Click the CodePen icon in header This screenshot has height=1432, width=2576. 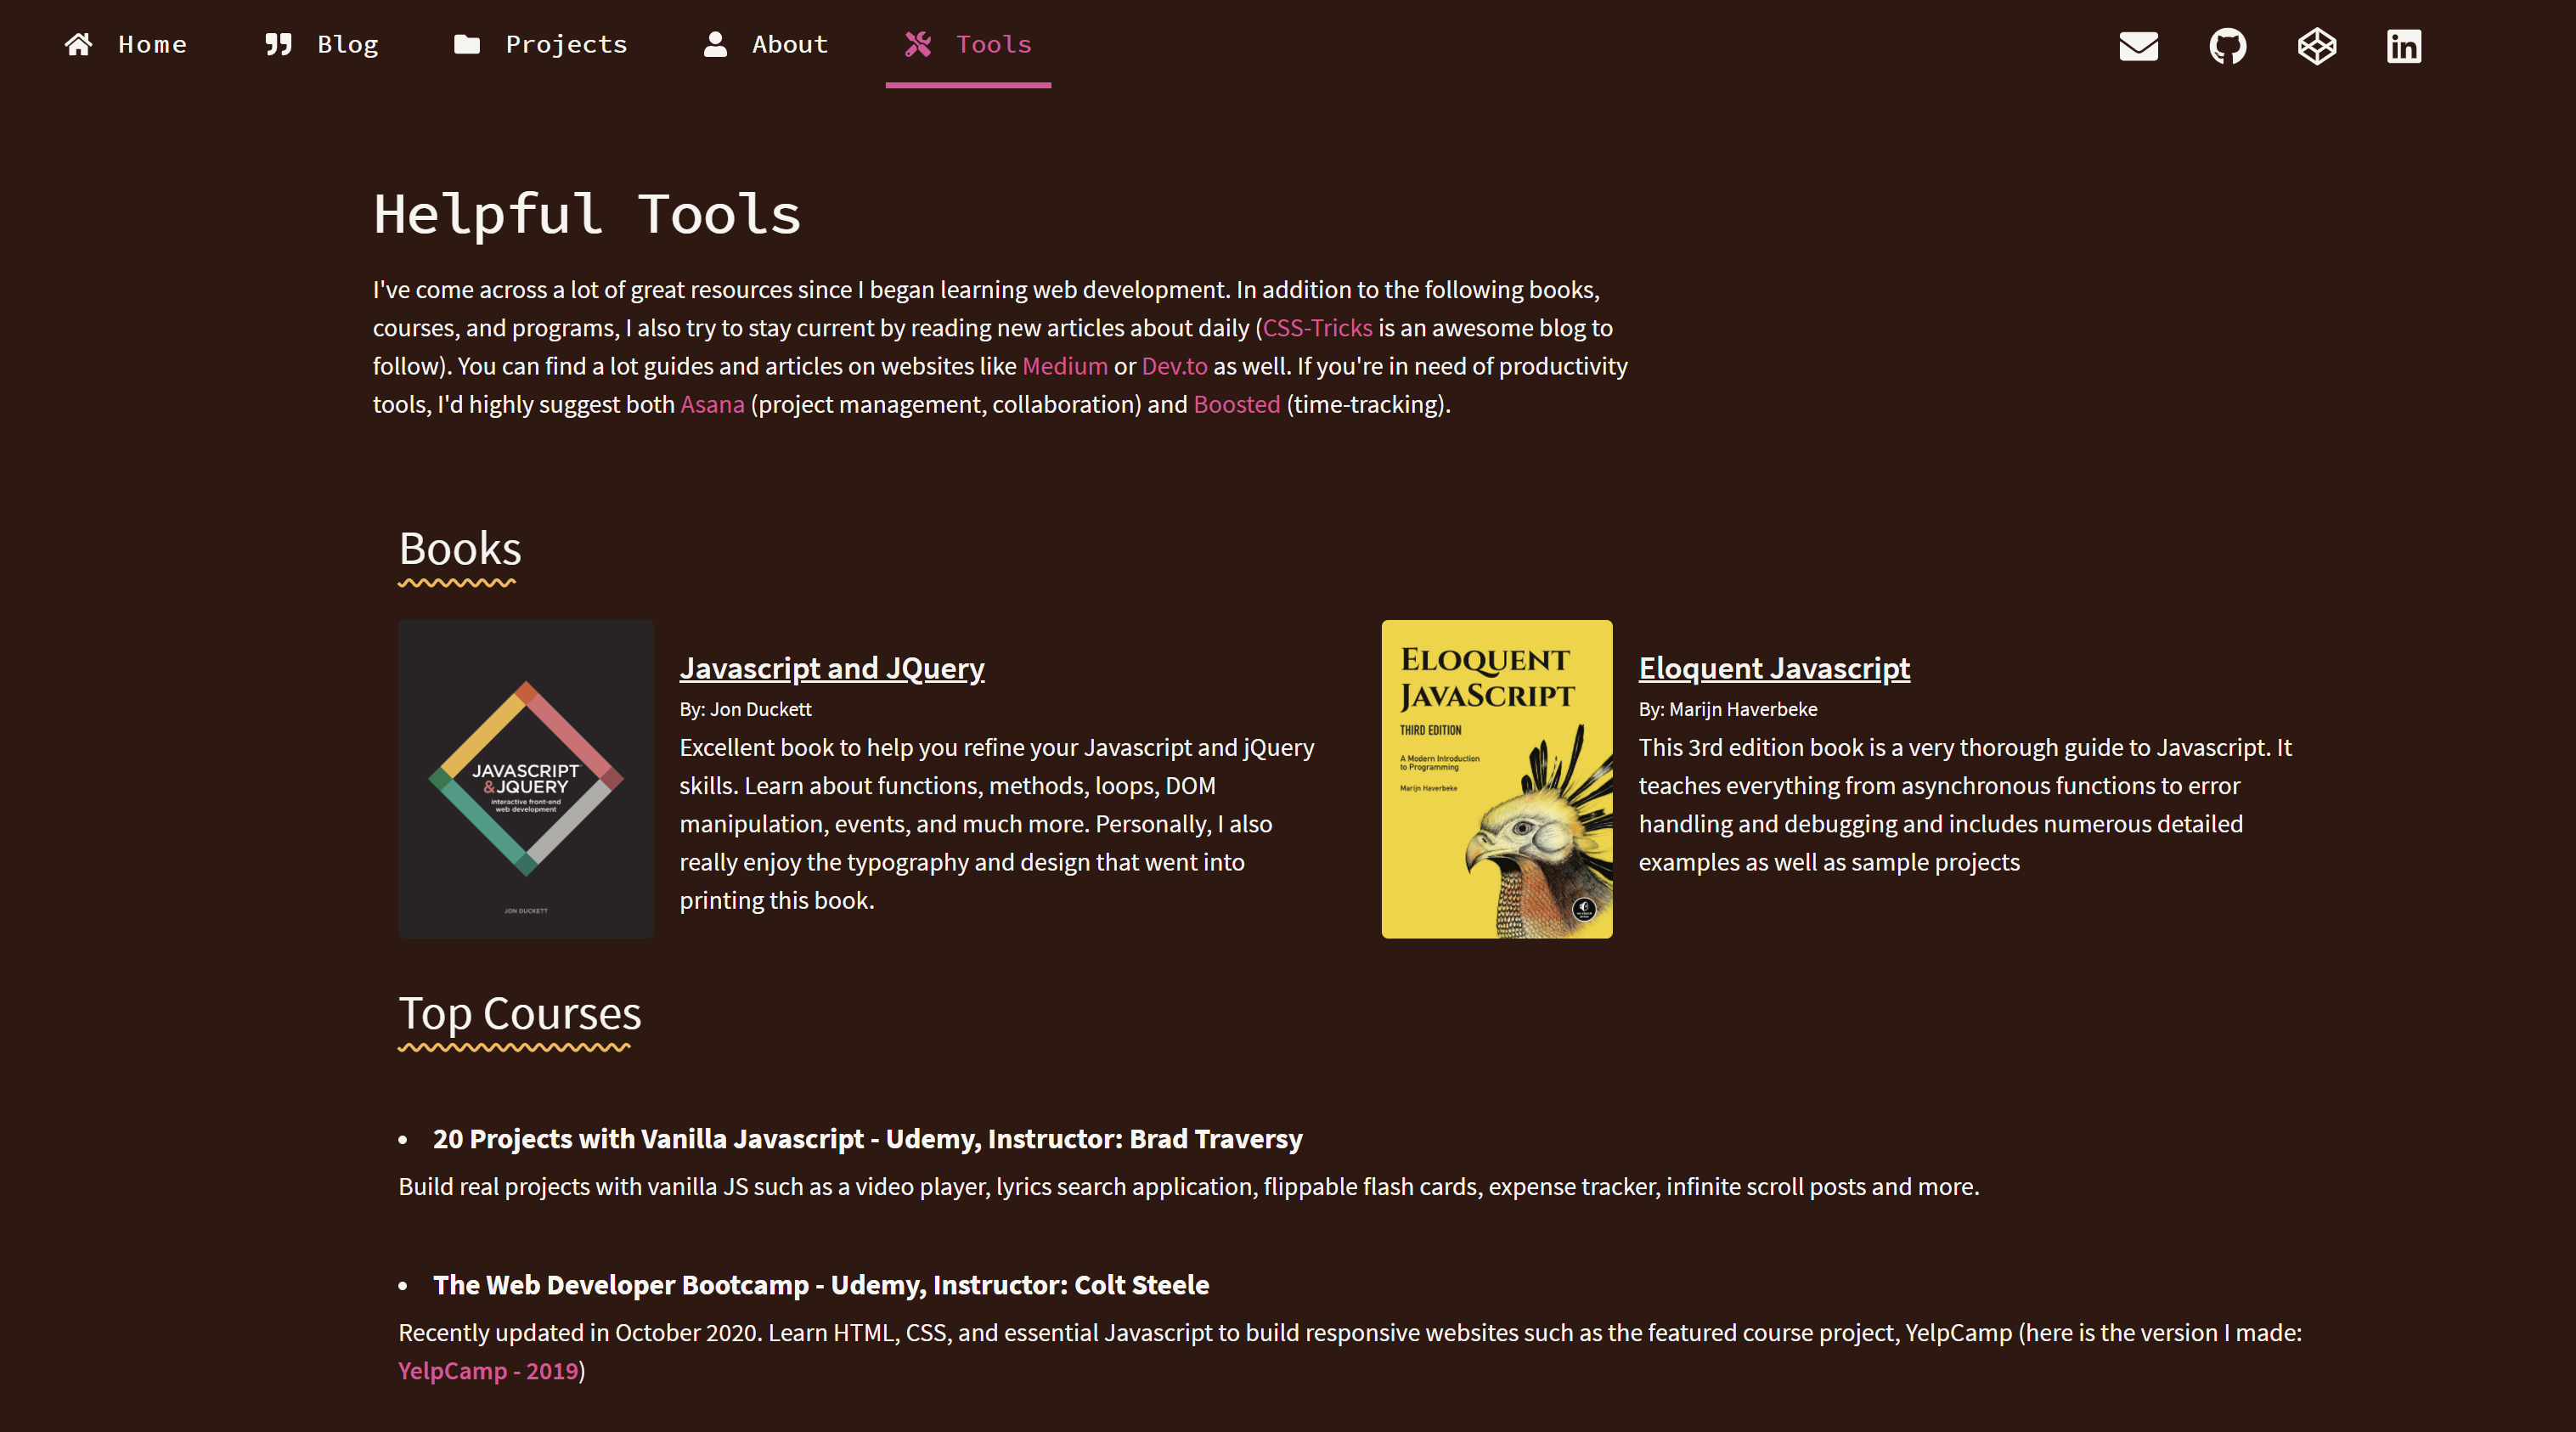pyautogui.click(x=2316, y=46)
